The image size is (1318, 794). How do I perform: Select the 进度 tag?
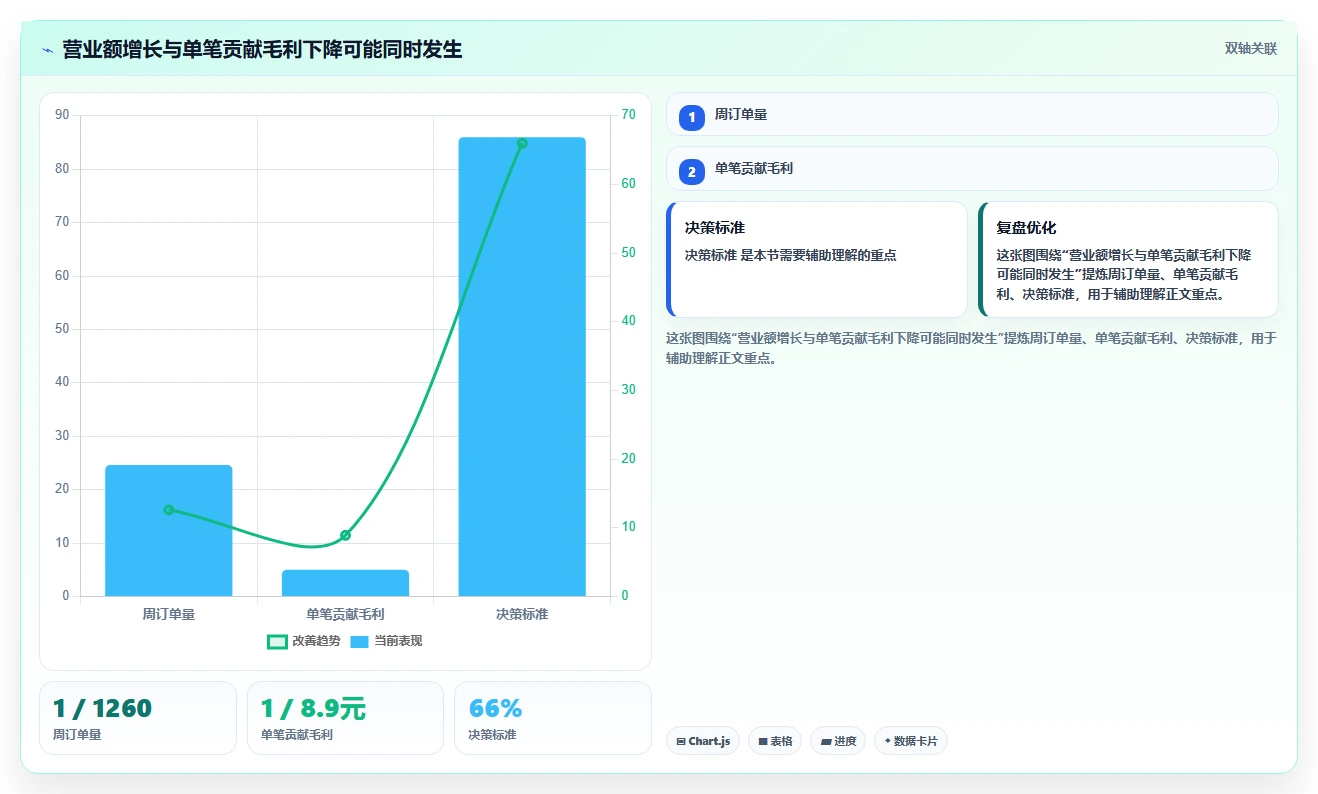(x=838, y=741)
